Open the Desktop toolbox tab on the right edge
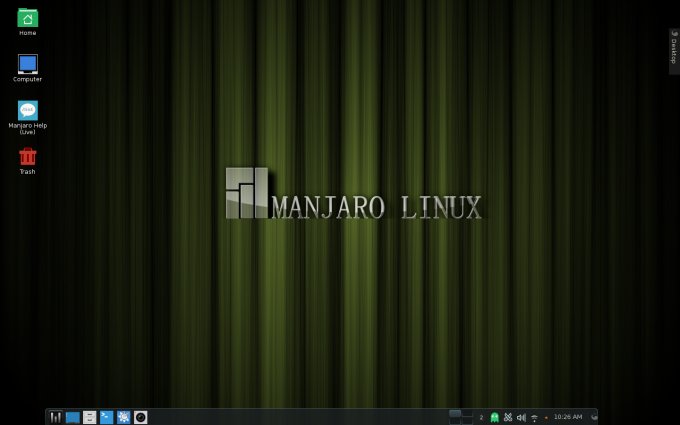Viewport: 680px width, 425px height. [x=674, y=51]
